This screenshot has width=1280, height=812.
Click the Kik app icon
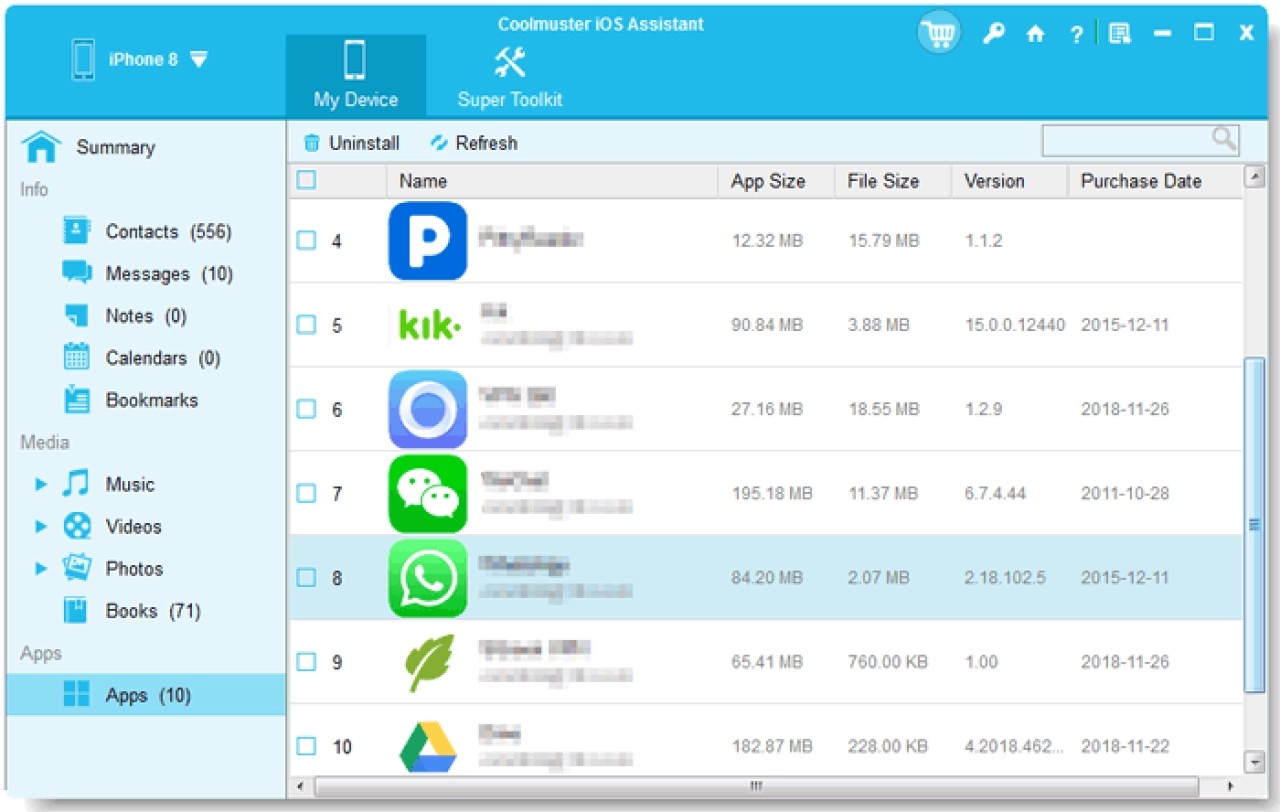tap(430, 325)
